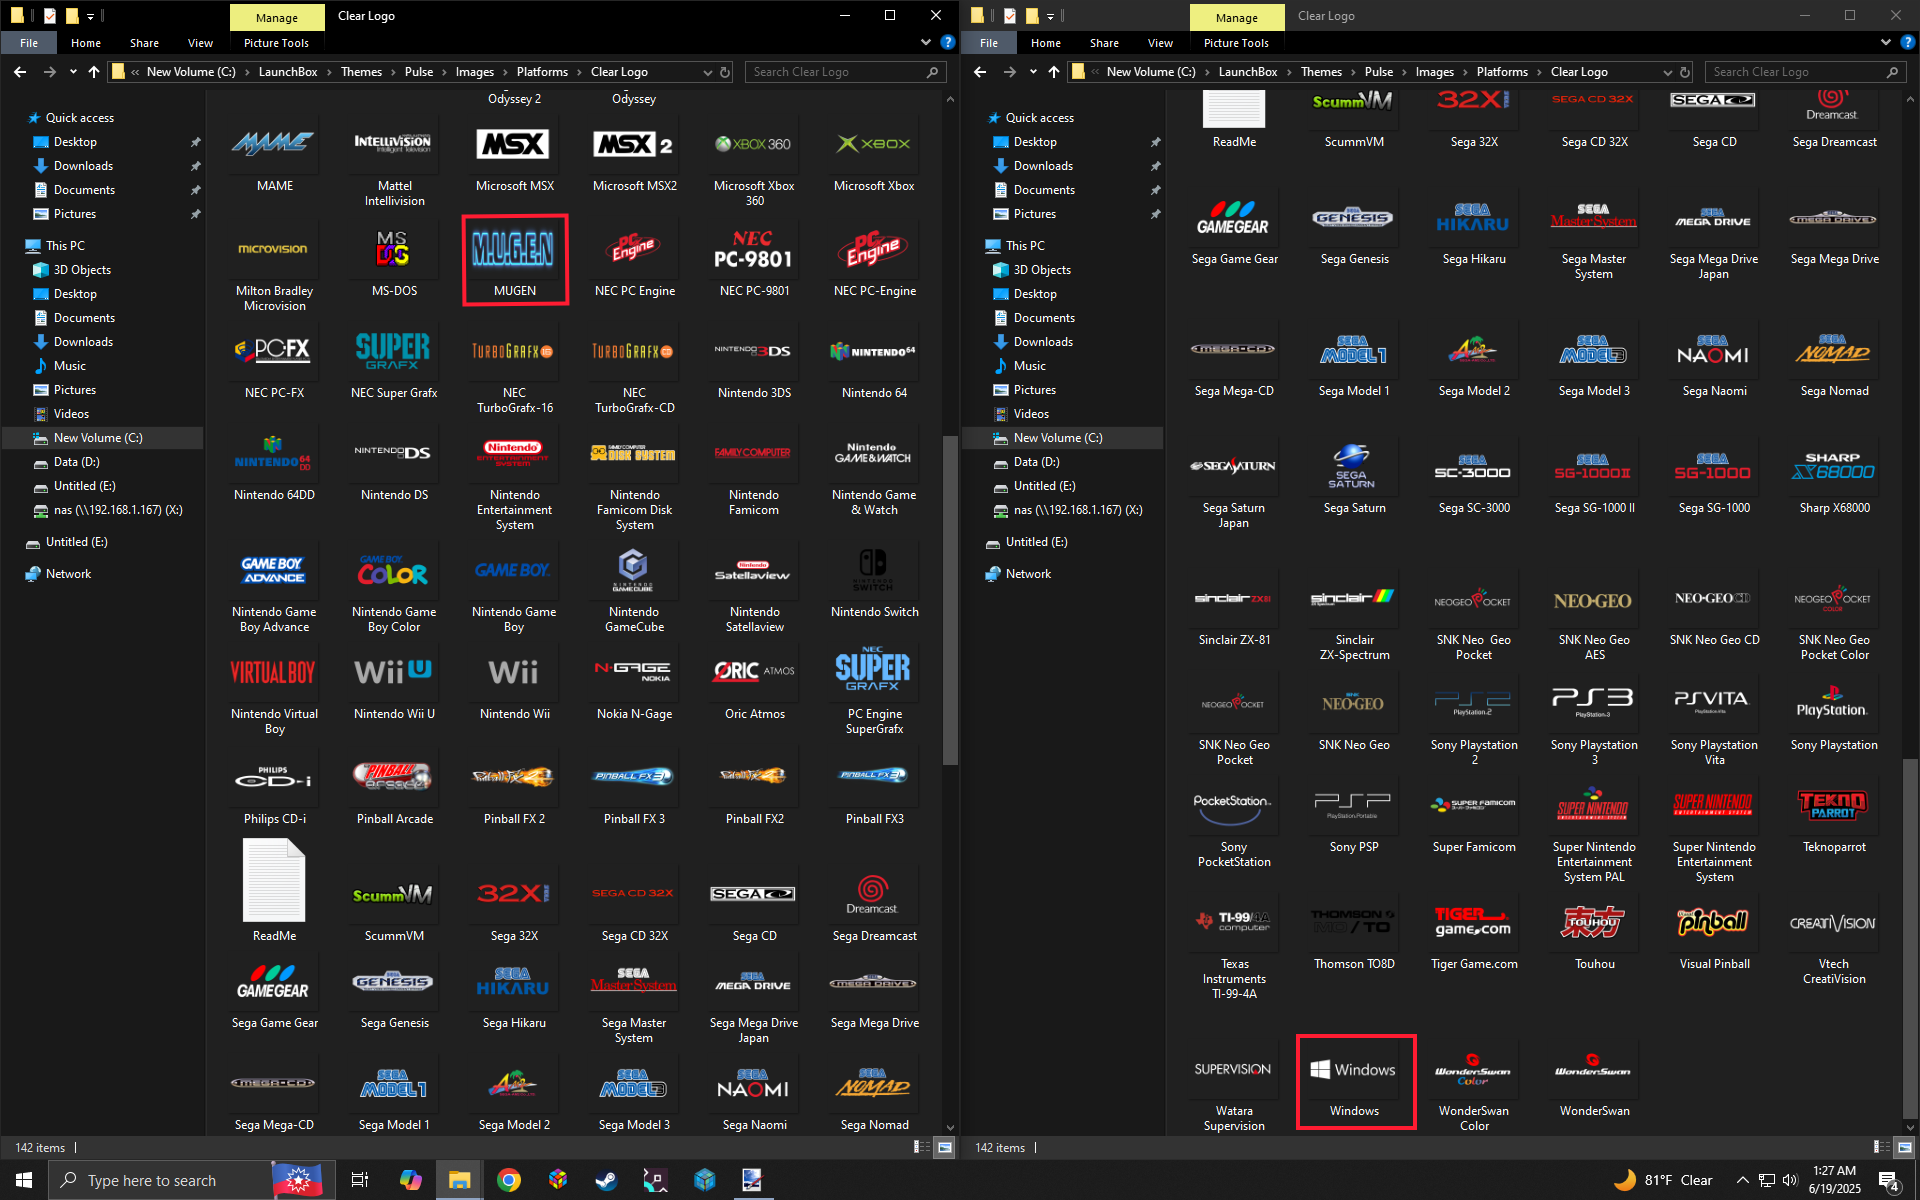Open Task View on the taskbar
Image resolution: width=1920 pixels, height=1200 pixels.
360,1180
